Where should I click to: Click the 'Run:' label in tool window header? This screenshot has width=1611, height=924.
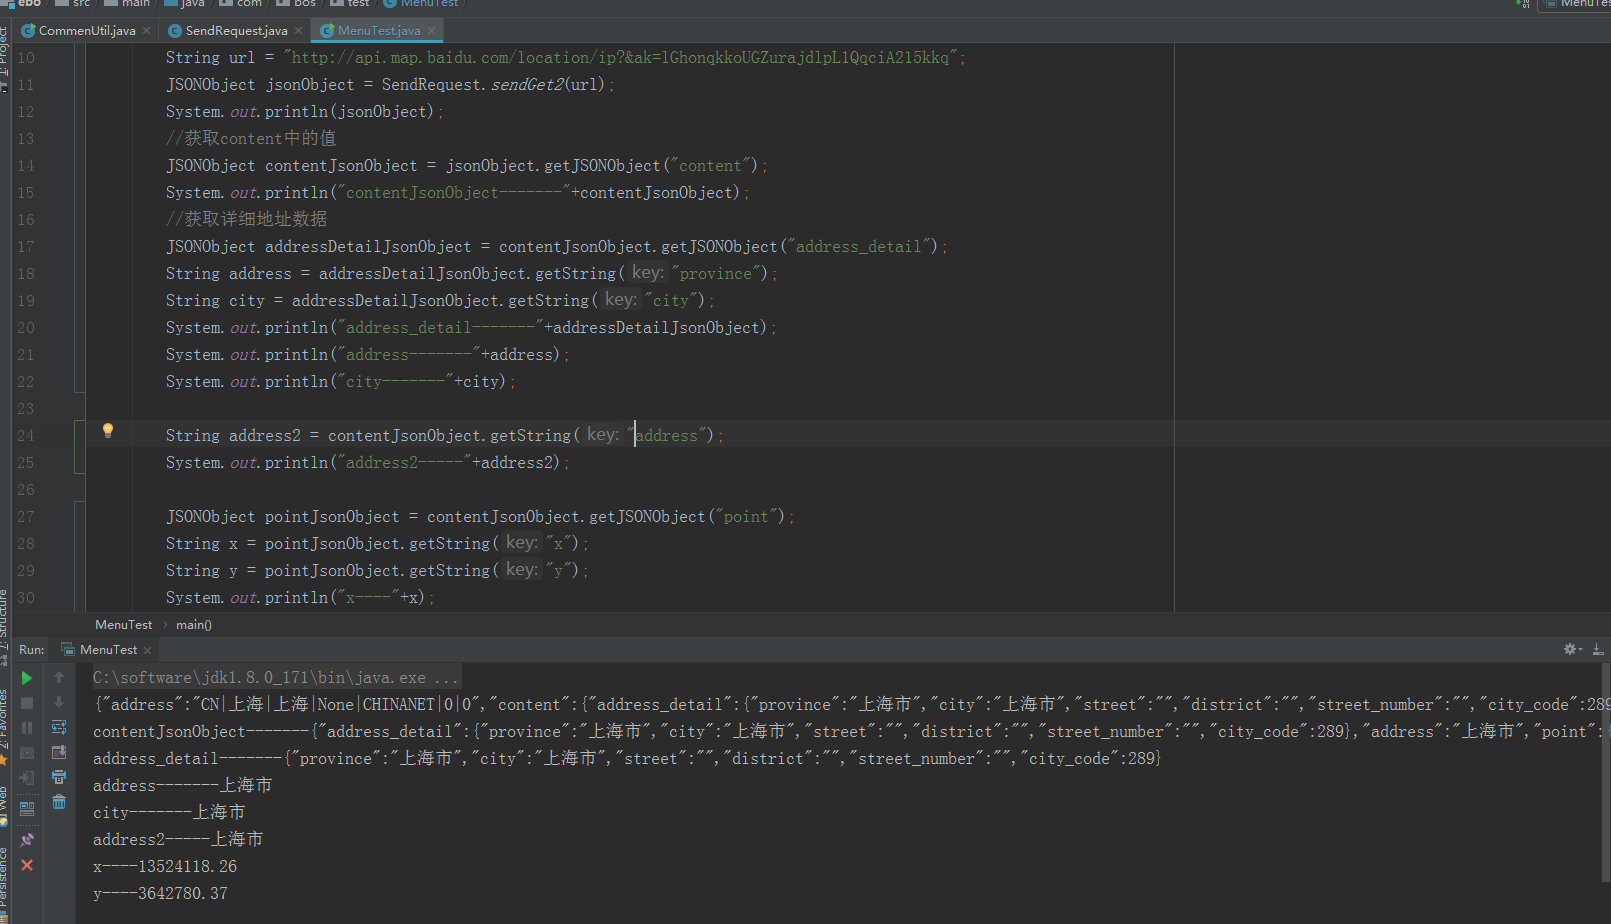click(32, 650)
